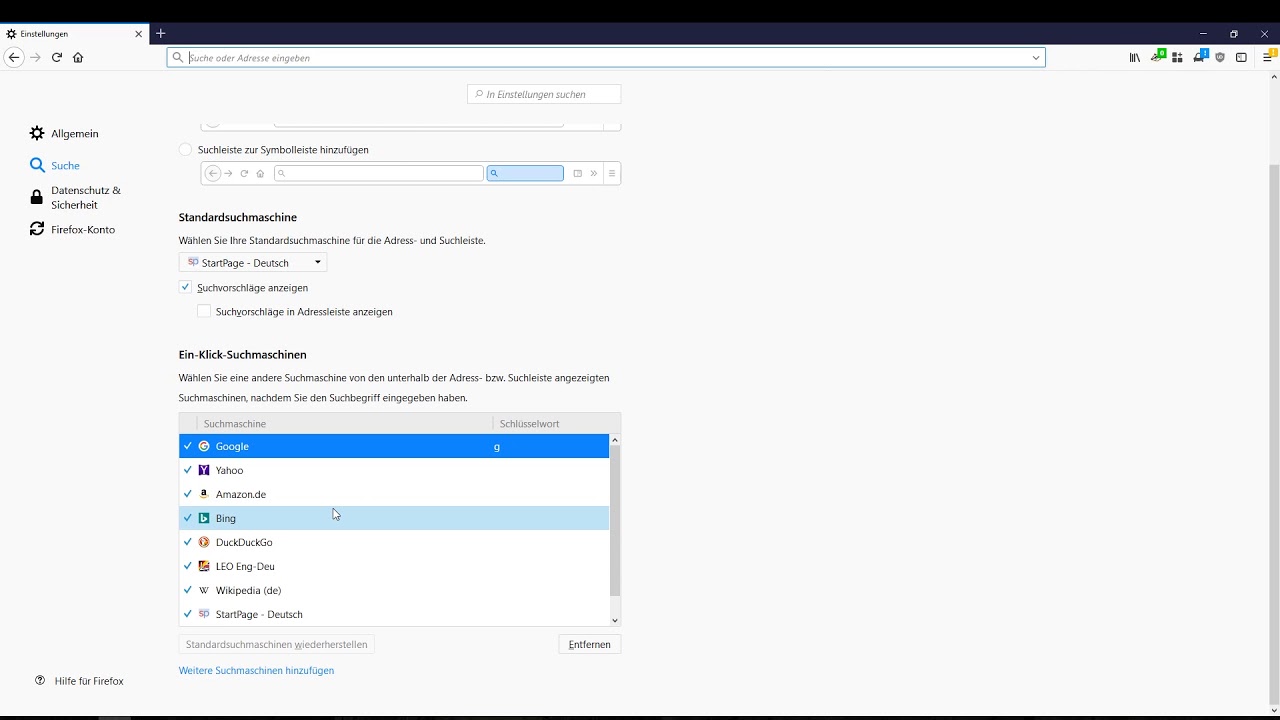Open Hilfe für Firefox link
The width and height of the screenshot is (1280, 720).
tap(80, 681)
